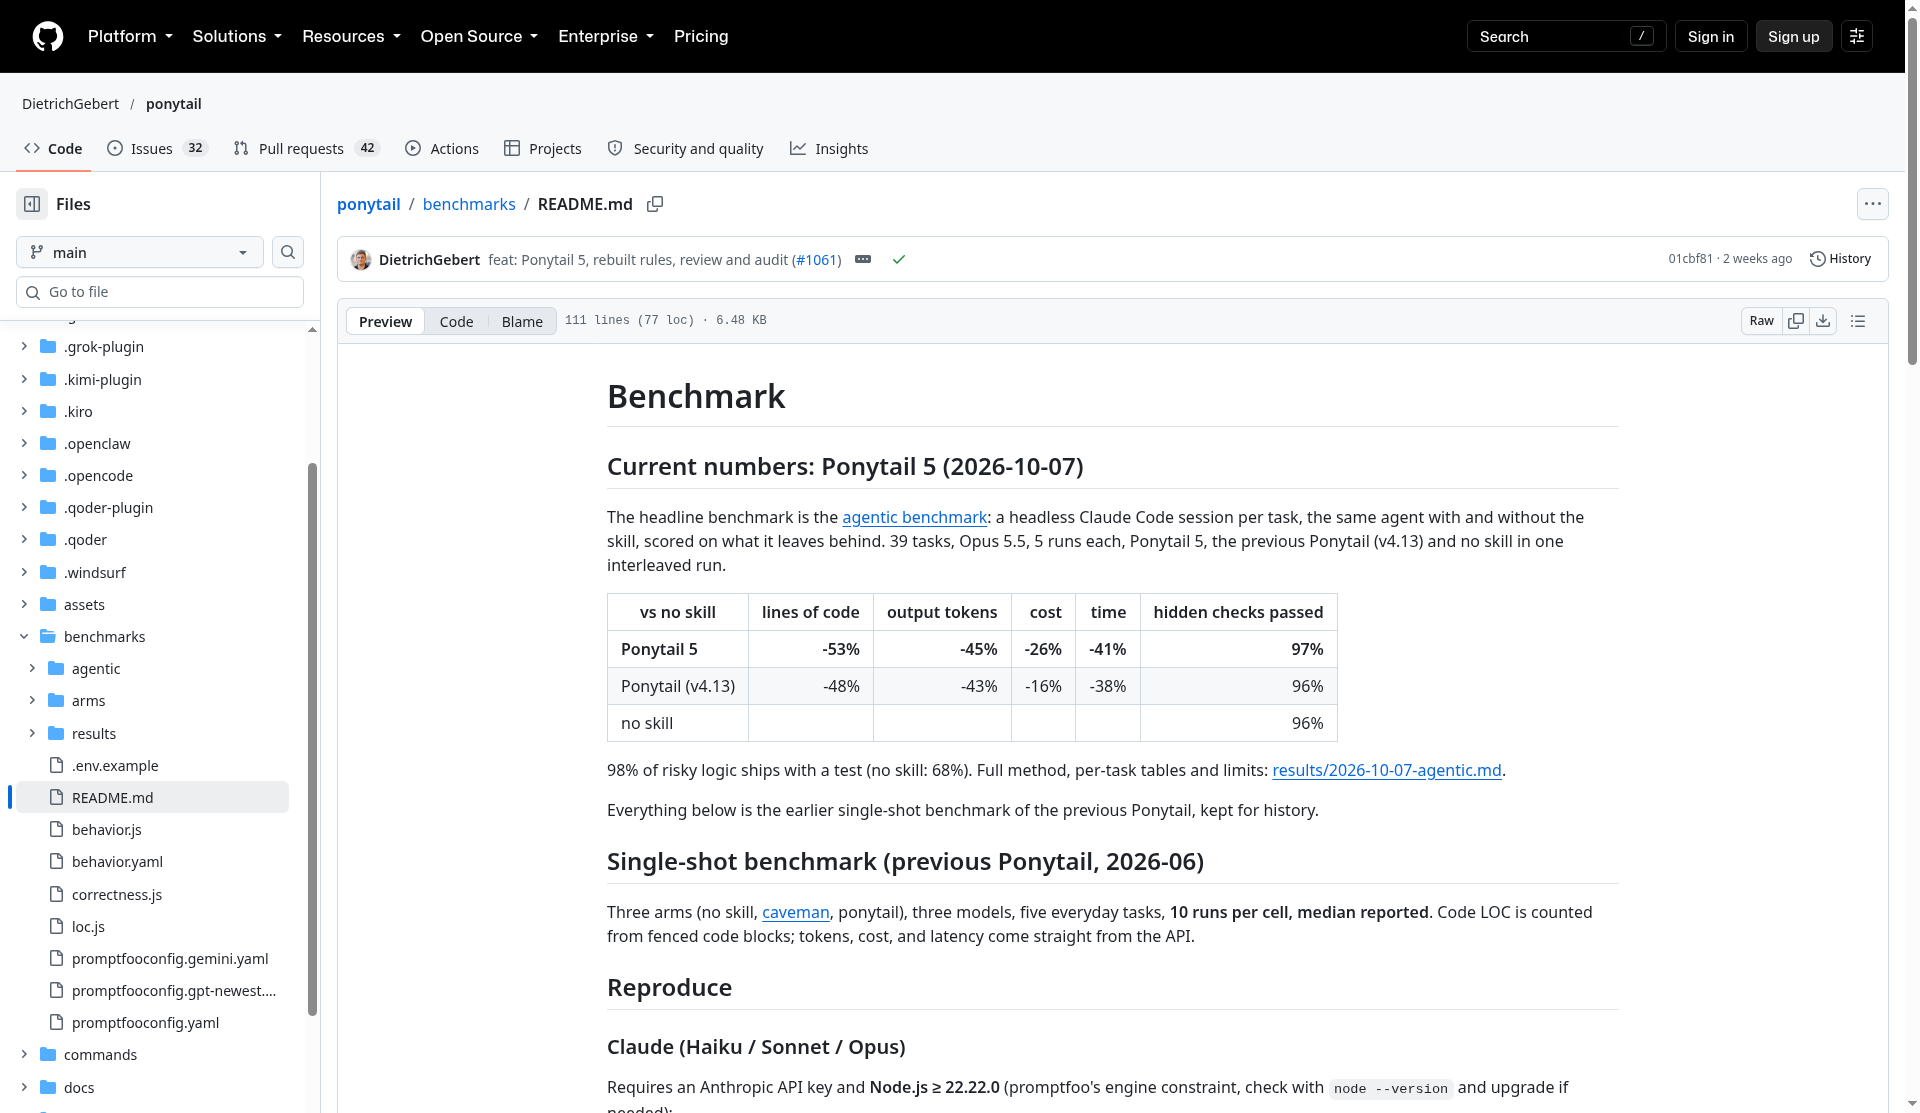The height and width of the screenshot is (1113, 1920).
Task: Download the raw README file
Action: point(1823,321)
